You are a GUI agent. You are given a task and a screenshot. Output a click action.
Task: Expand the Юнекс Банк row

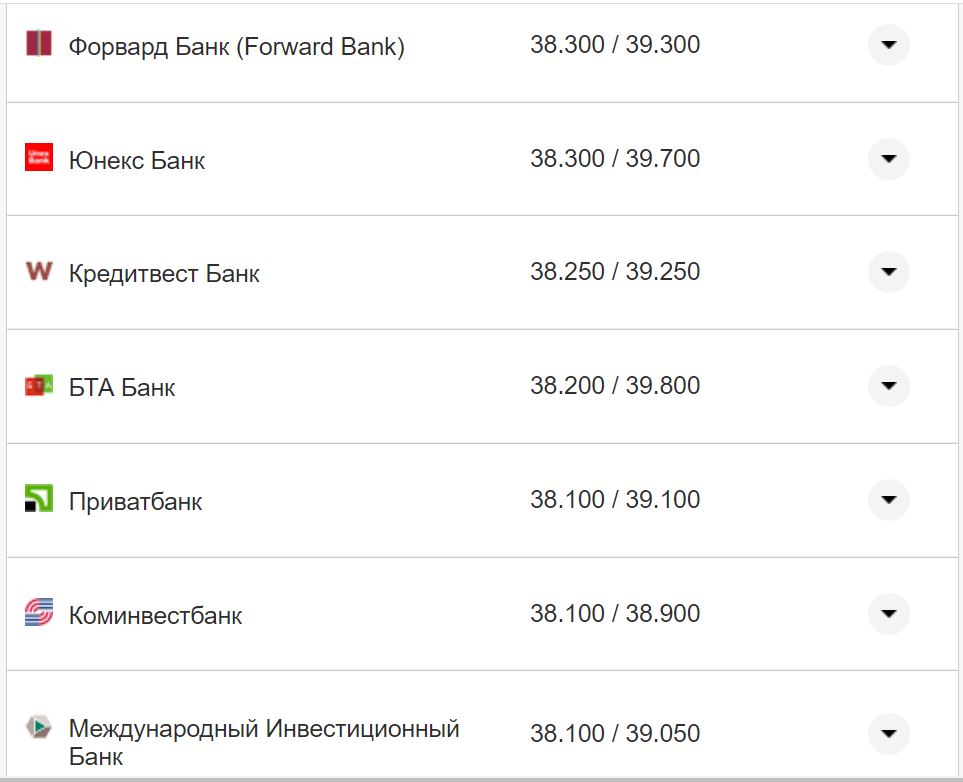888,158
